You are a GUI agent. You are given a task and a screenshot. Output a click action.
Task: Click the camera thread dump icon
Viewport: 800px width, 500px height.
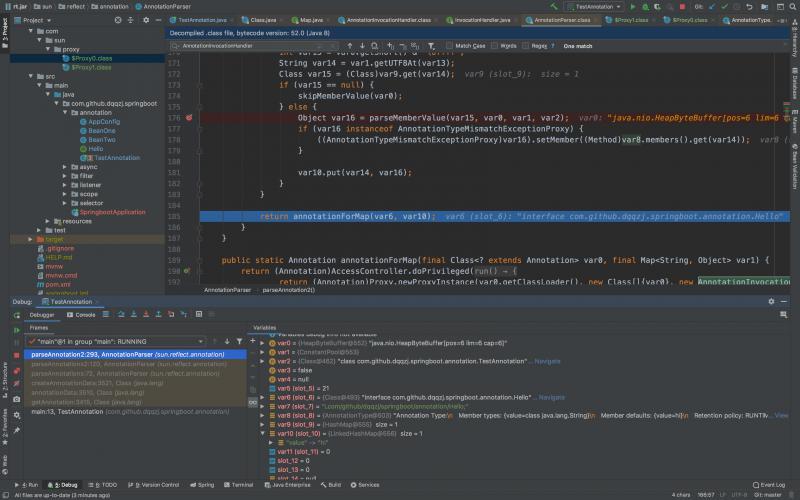point(16,398)
